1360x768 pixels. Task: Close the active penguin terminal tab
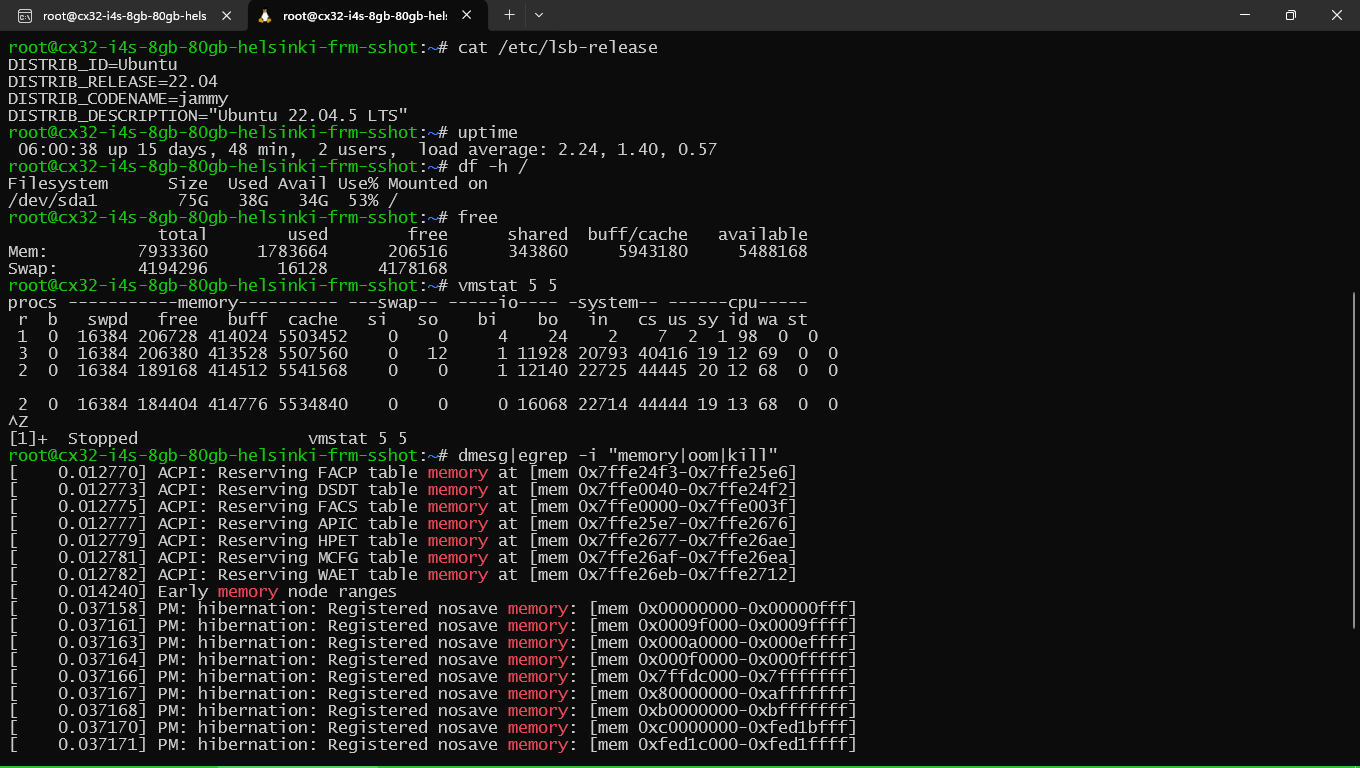click(x=467, y=15)
